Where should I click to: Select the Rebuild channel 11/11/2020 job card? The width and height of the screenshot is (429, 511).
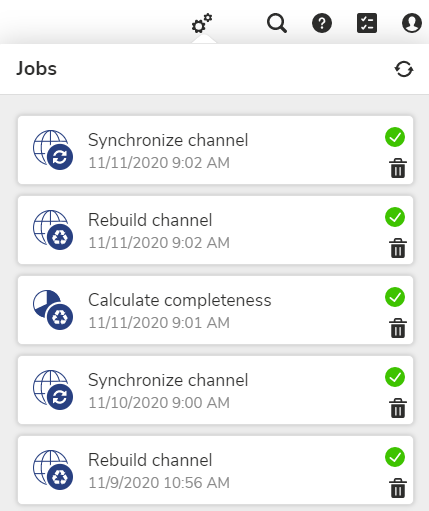pos(215,230)
